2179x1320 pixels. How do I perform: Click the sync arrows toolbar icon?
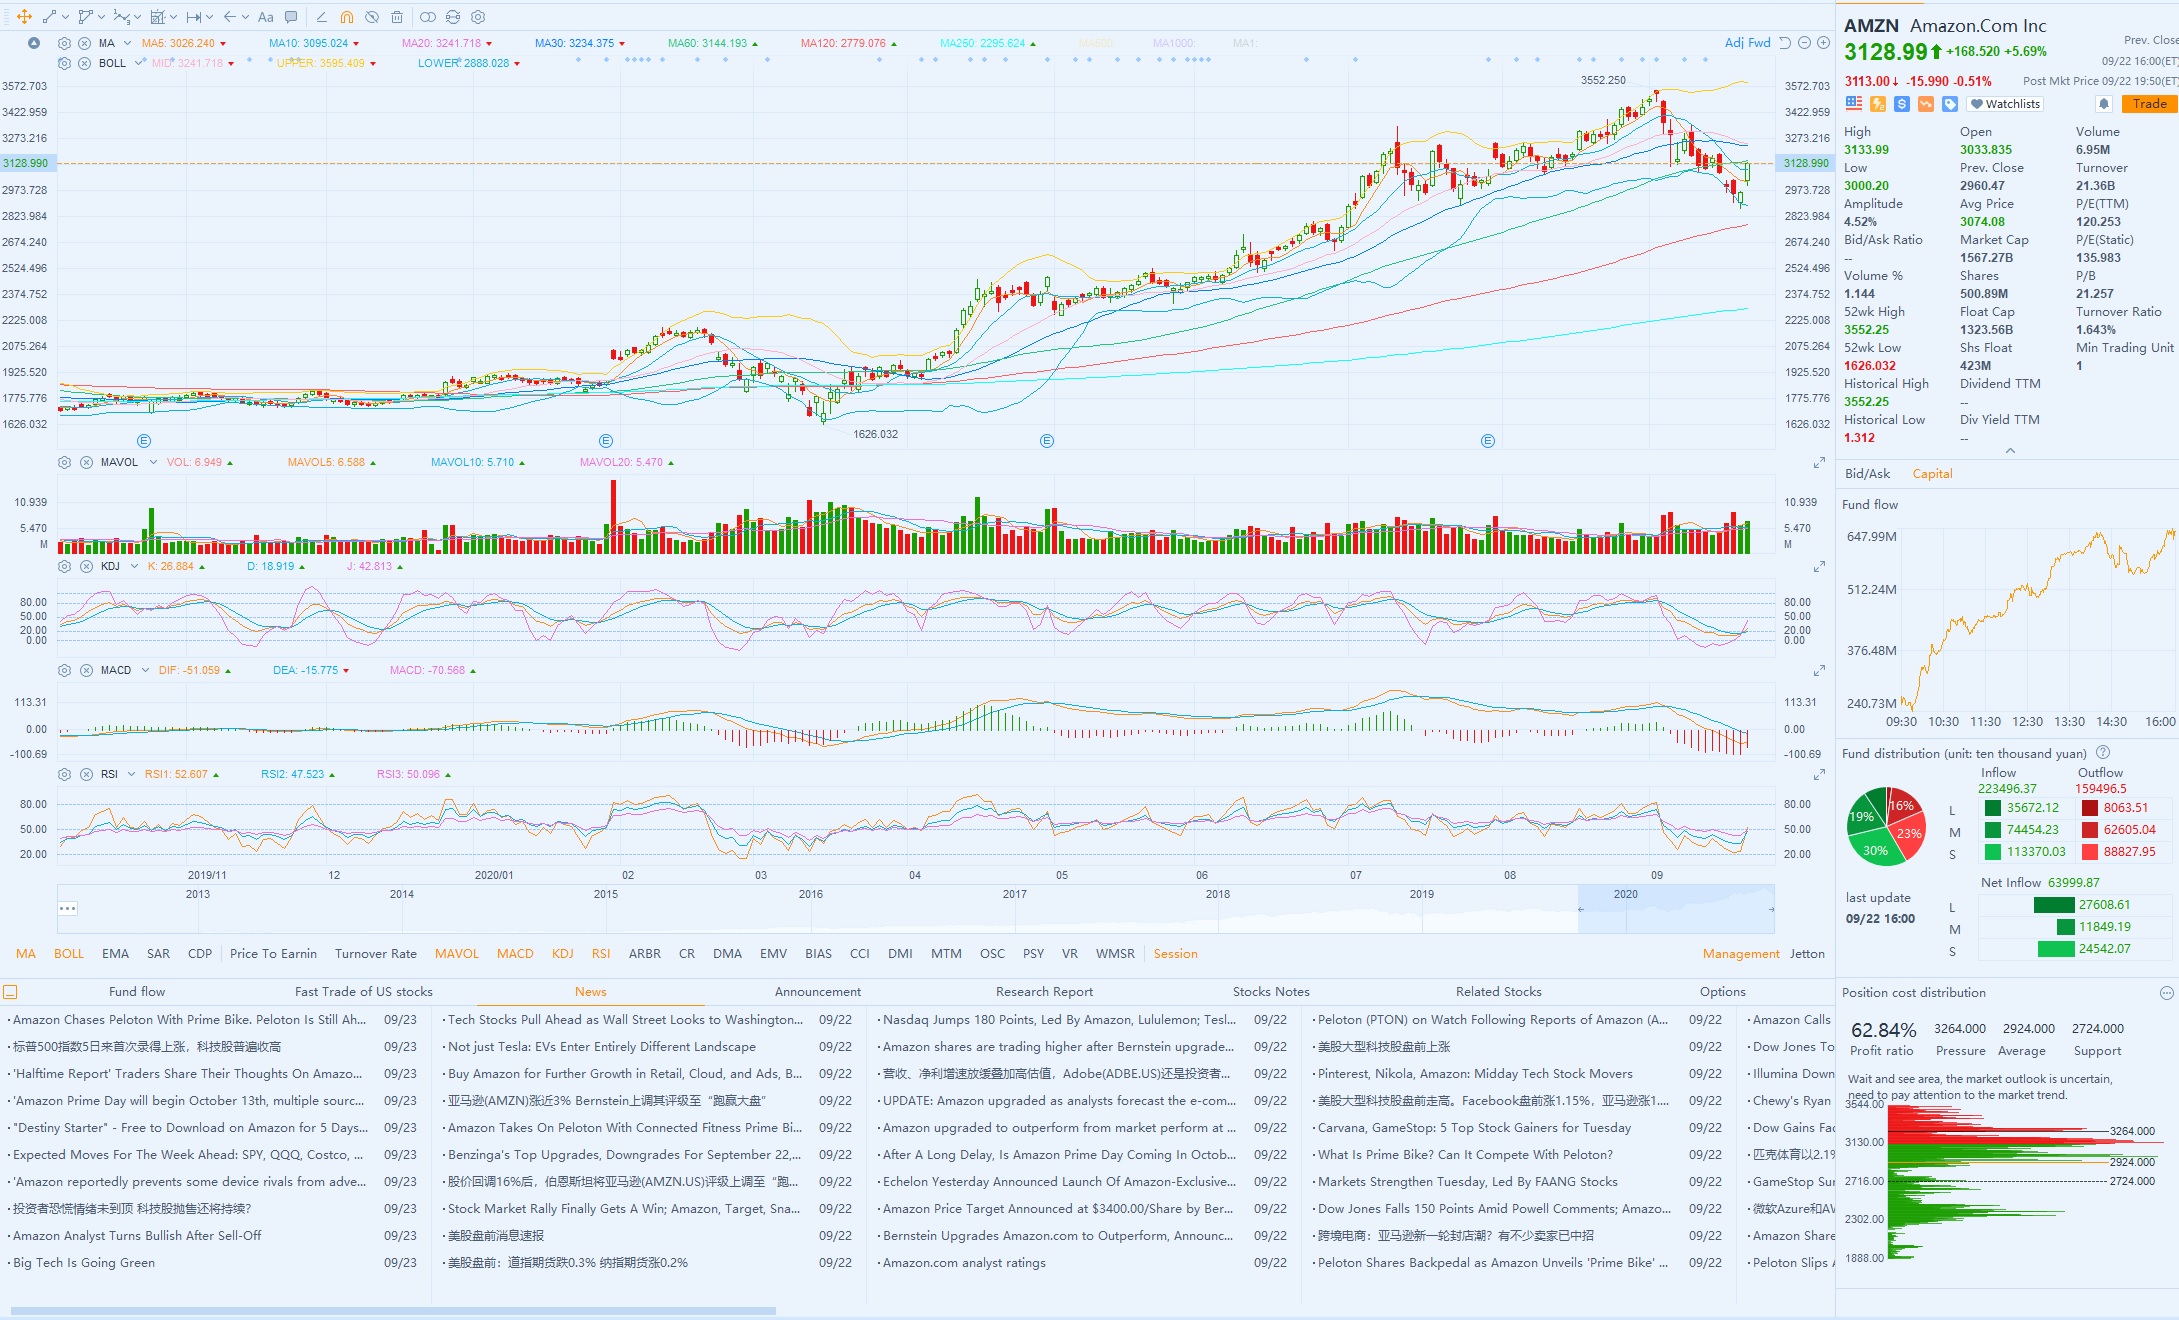click(453, 17)
